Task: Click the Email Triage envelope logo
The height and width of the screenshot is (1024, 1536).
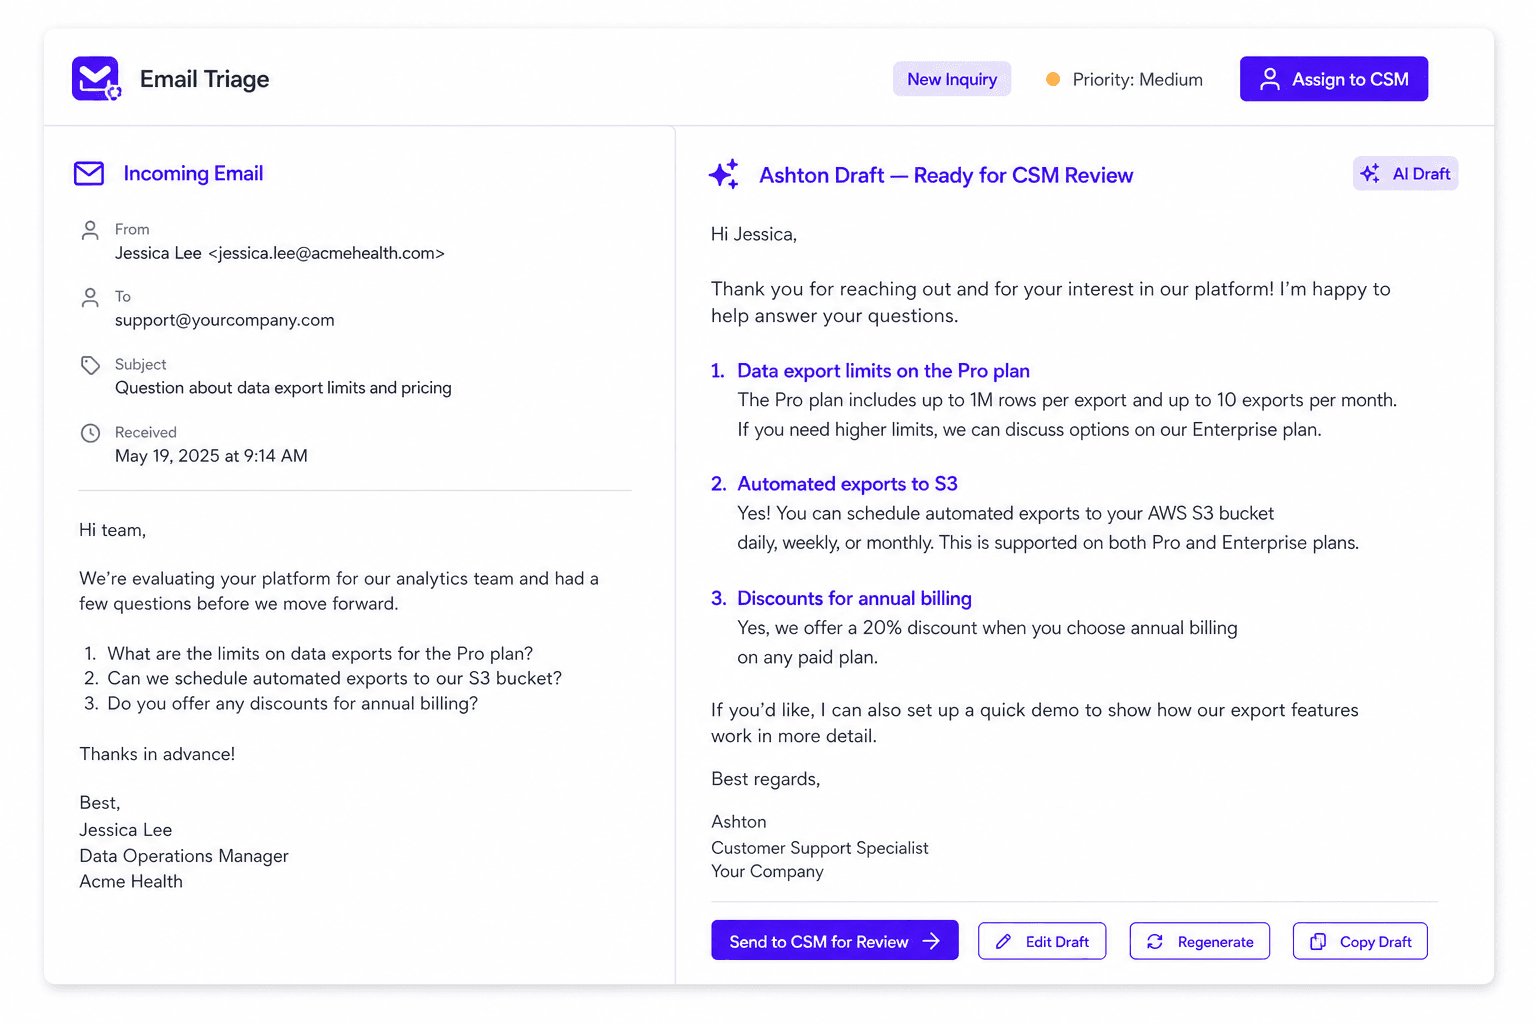Action: click(x=96, y=79)
